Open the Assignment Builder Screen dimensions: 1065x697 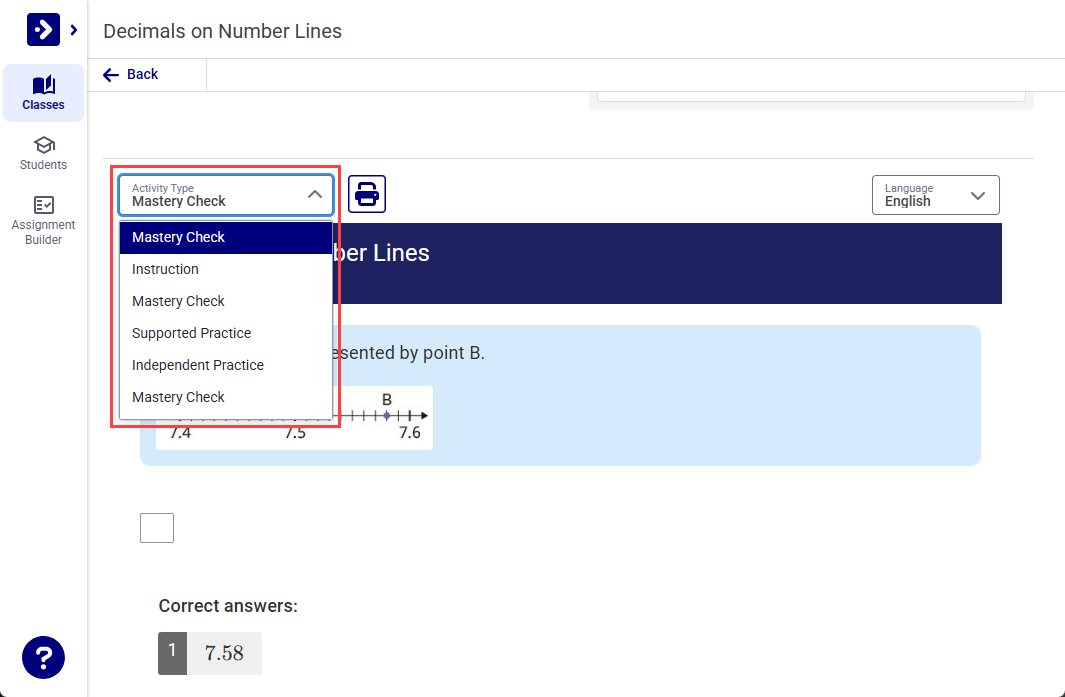43,220
